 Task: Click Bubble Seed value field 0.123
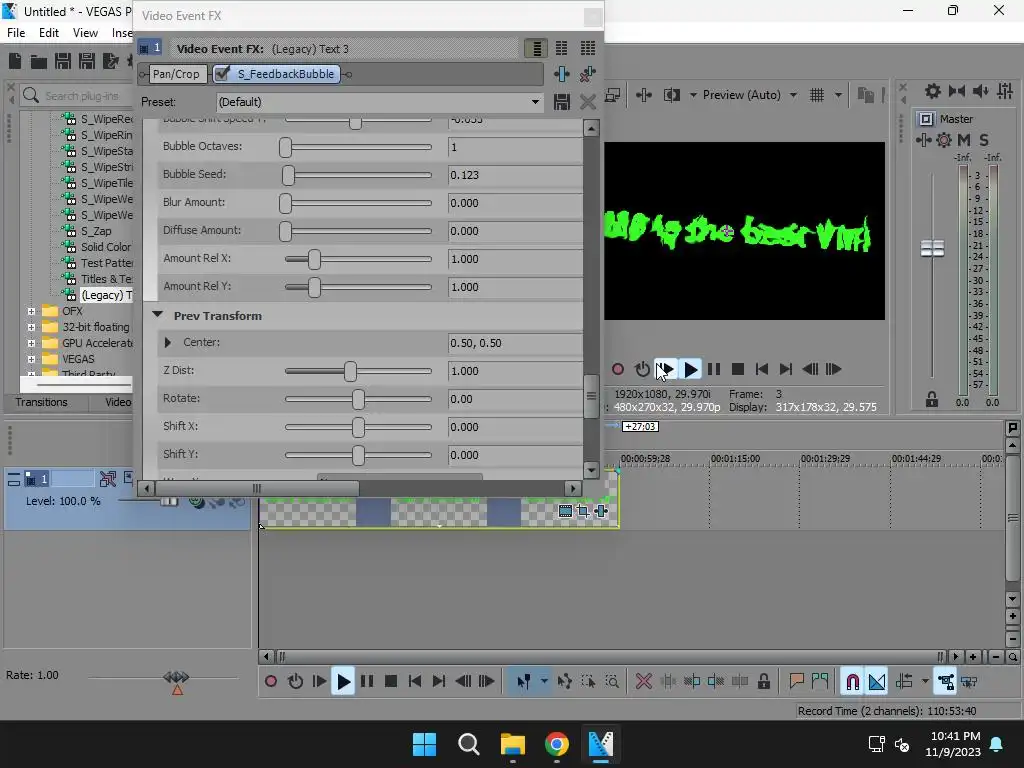point(515,175)
